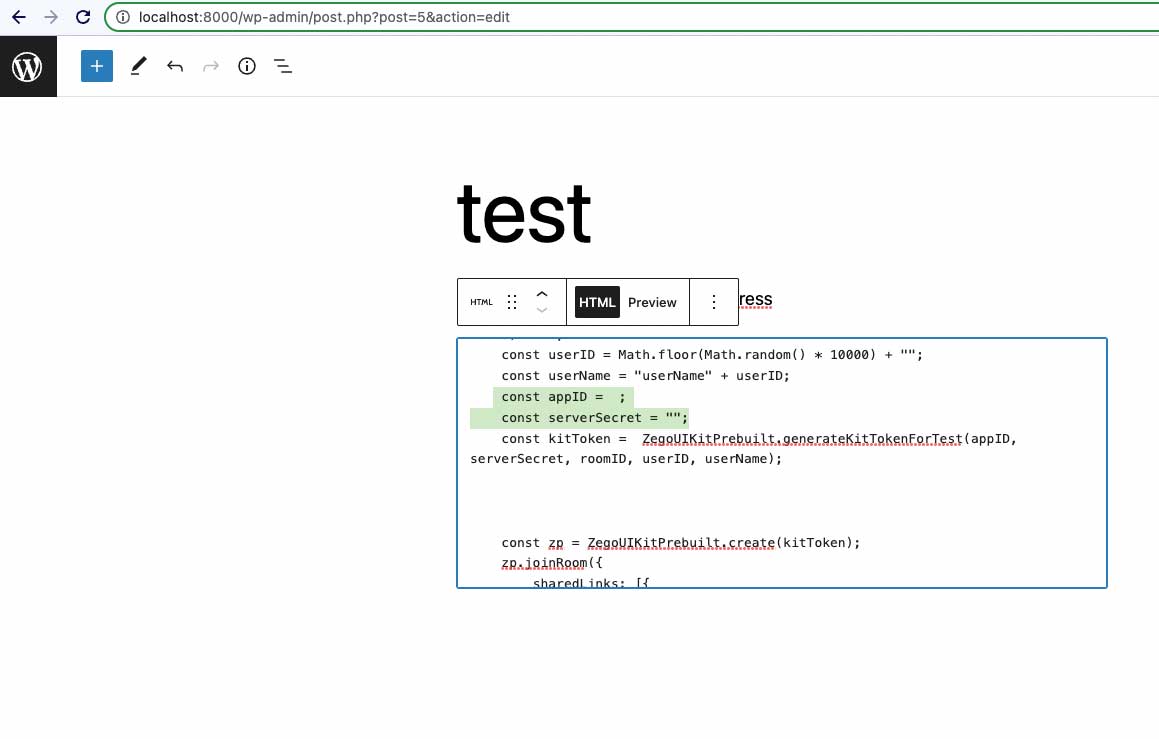Click the WordPress logo to exit editor

coord(27,67)
